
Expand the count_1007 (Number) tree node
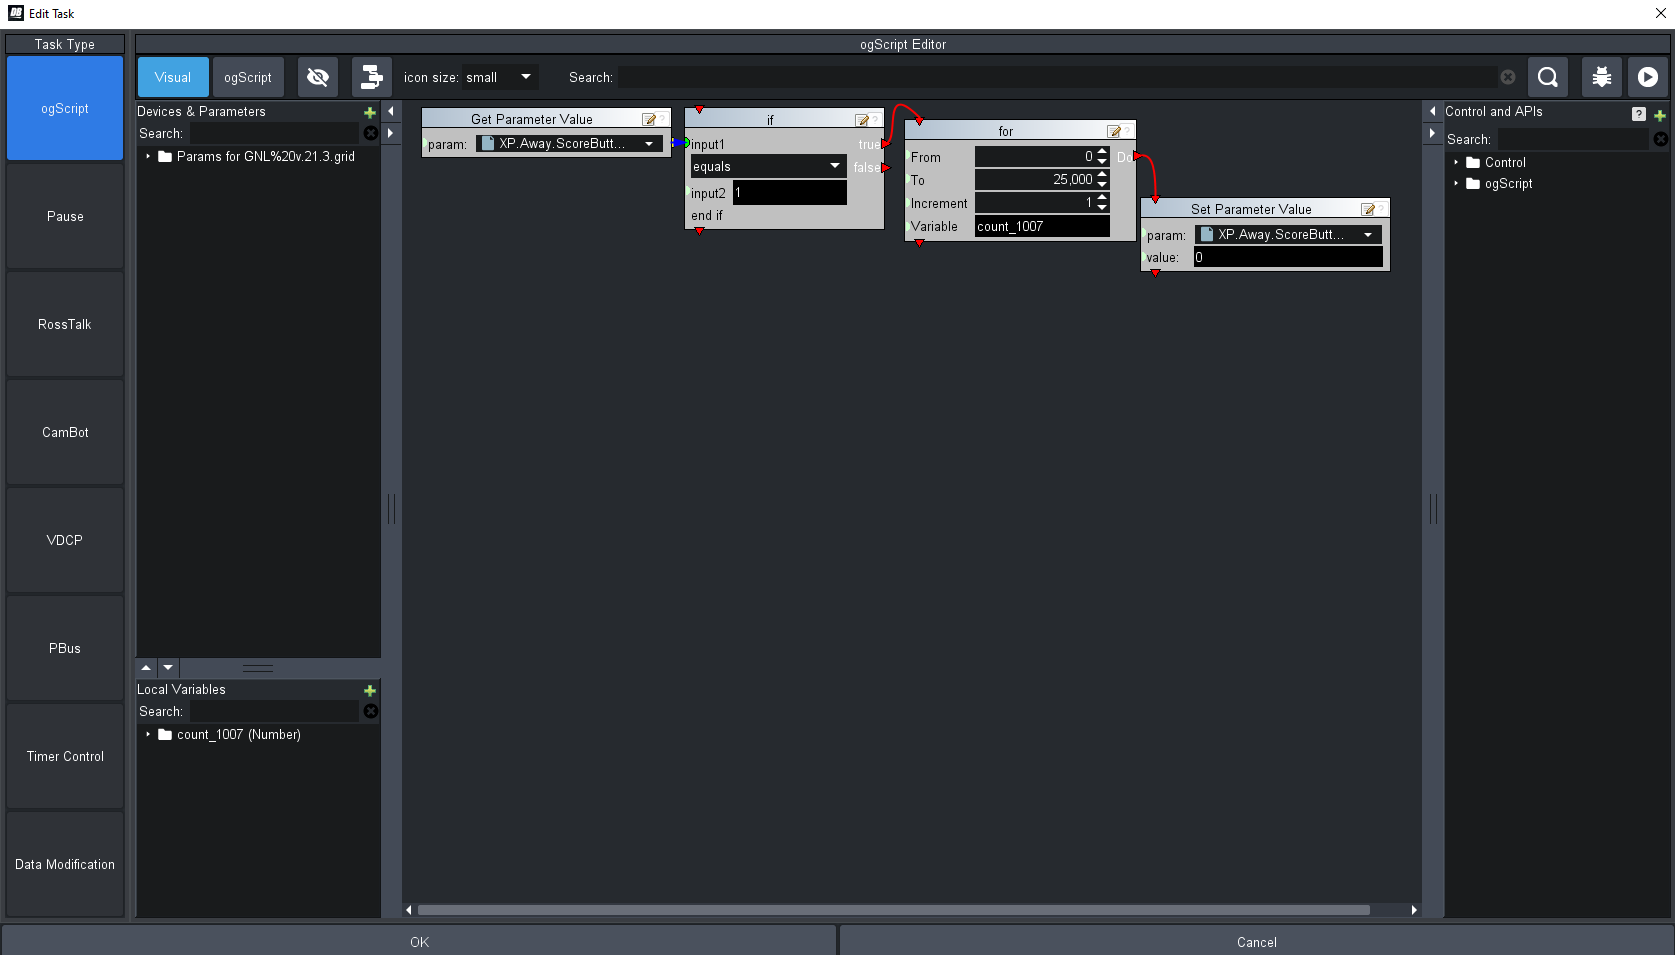148,734
